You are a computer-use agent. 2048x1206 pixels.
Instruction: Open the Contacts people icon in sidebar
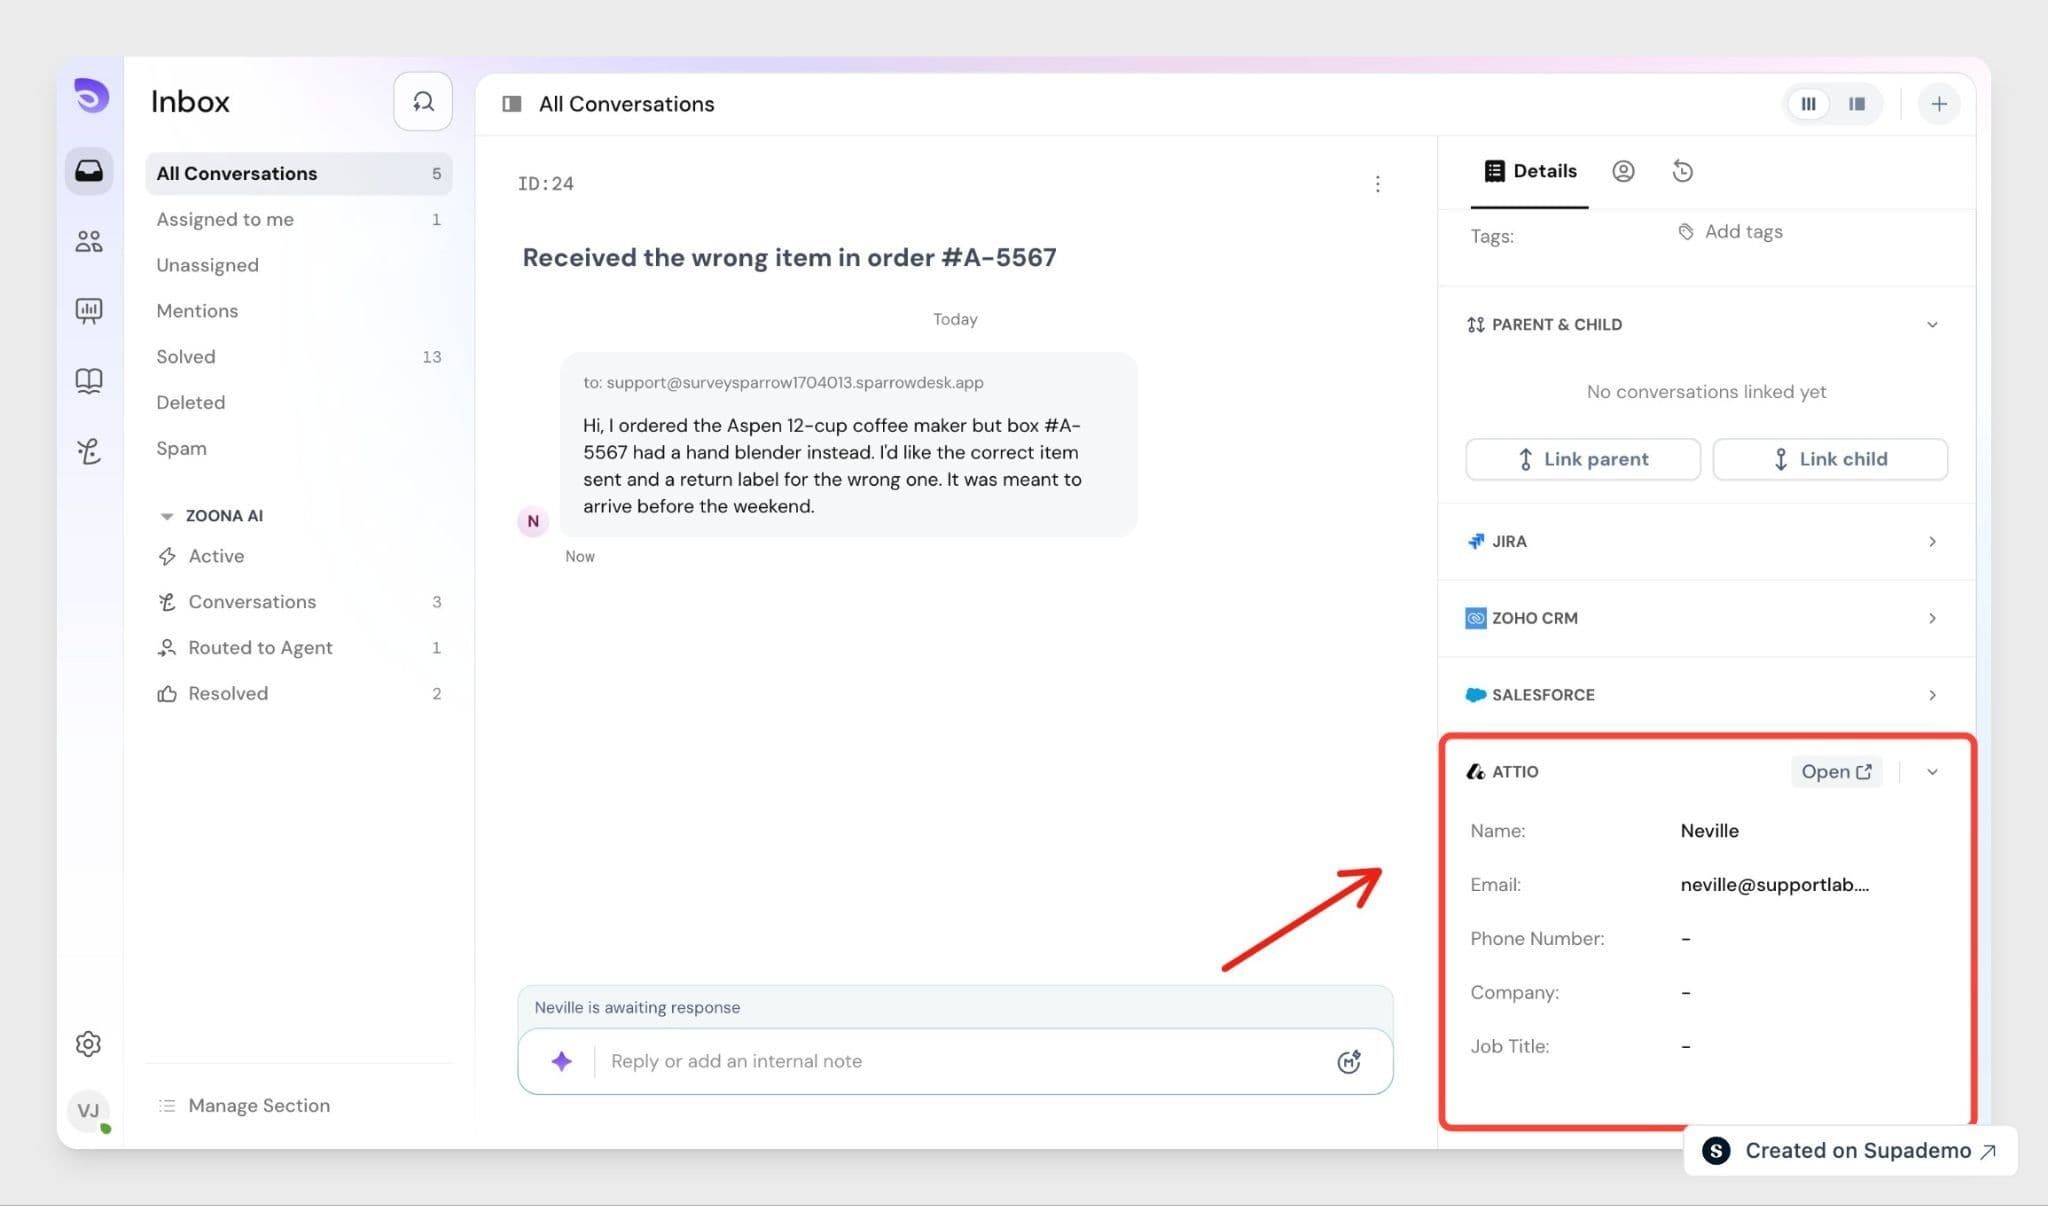click(89, 241)
